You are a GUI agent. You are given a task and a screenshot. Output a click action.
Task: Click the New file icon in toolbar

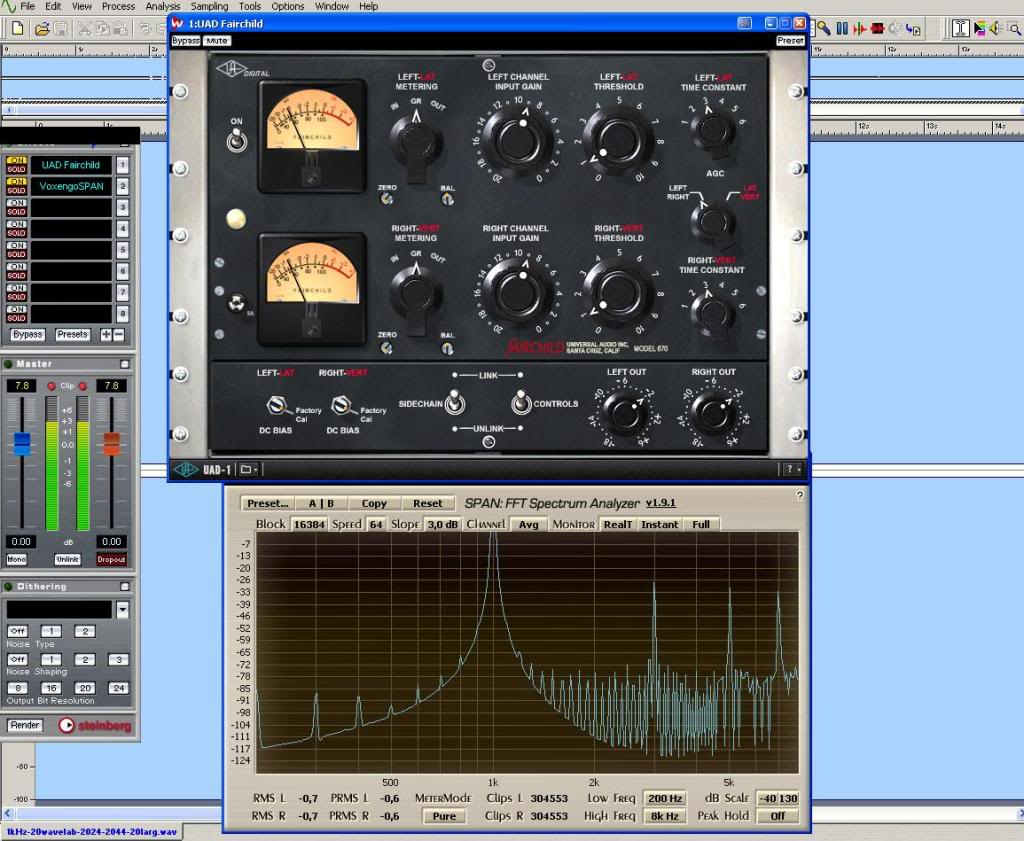[17, 28]
